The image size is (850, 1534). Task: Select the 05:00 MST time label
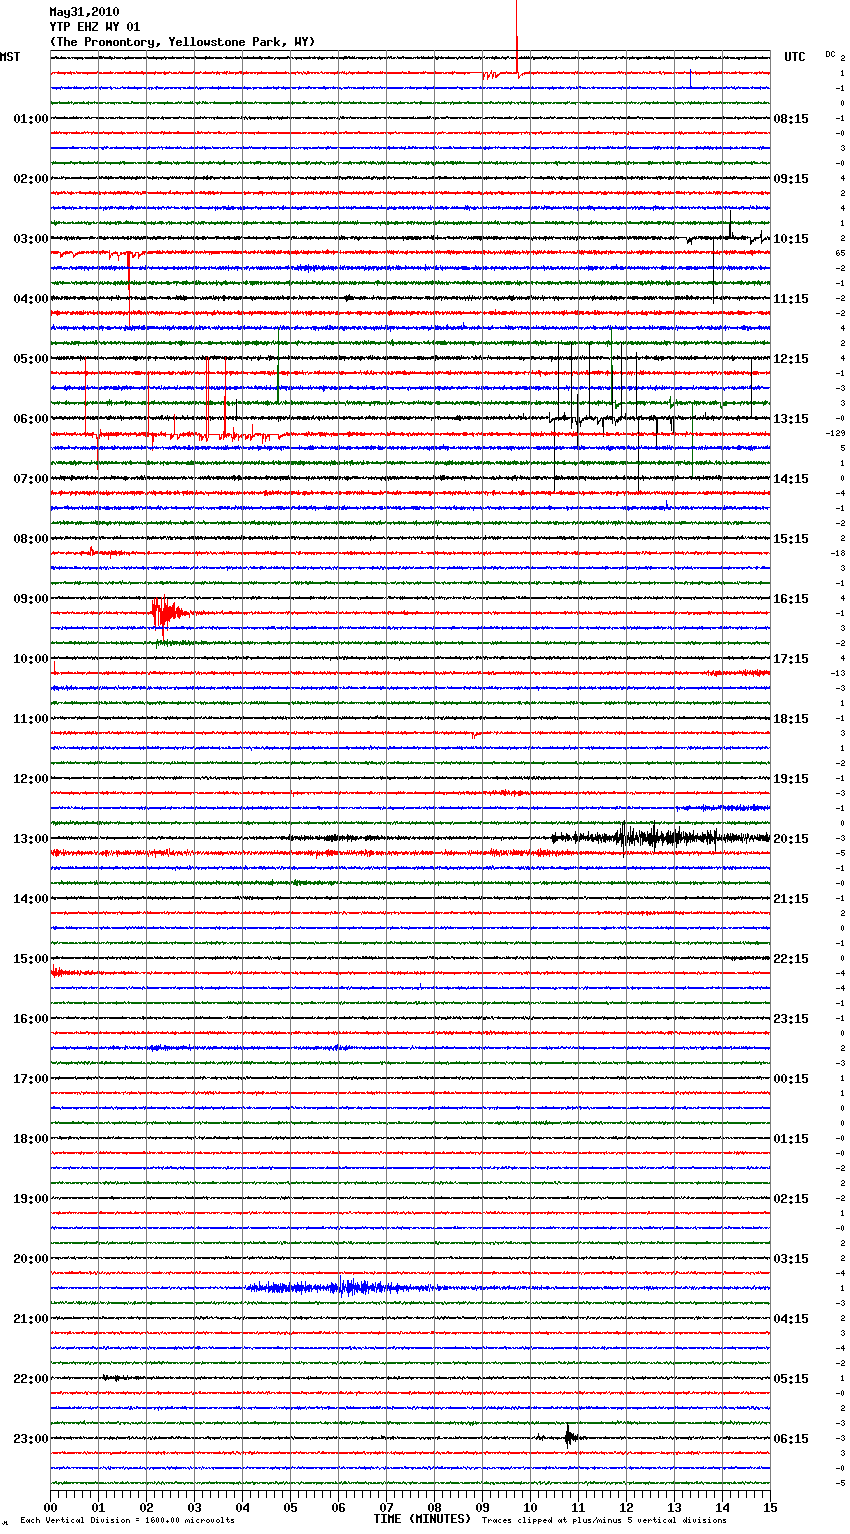[31, 359]
